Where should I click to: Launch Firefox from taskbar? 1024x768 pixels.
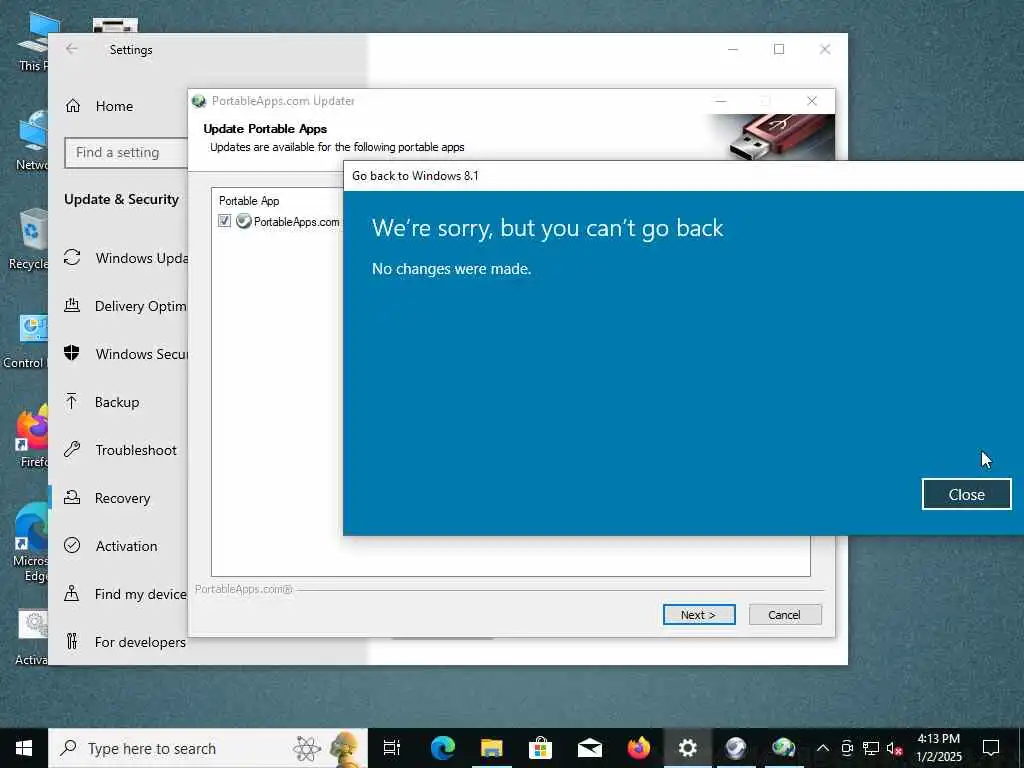click(638, 748)
